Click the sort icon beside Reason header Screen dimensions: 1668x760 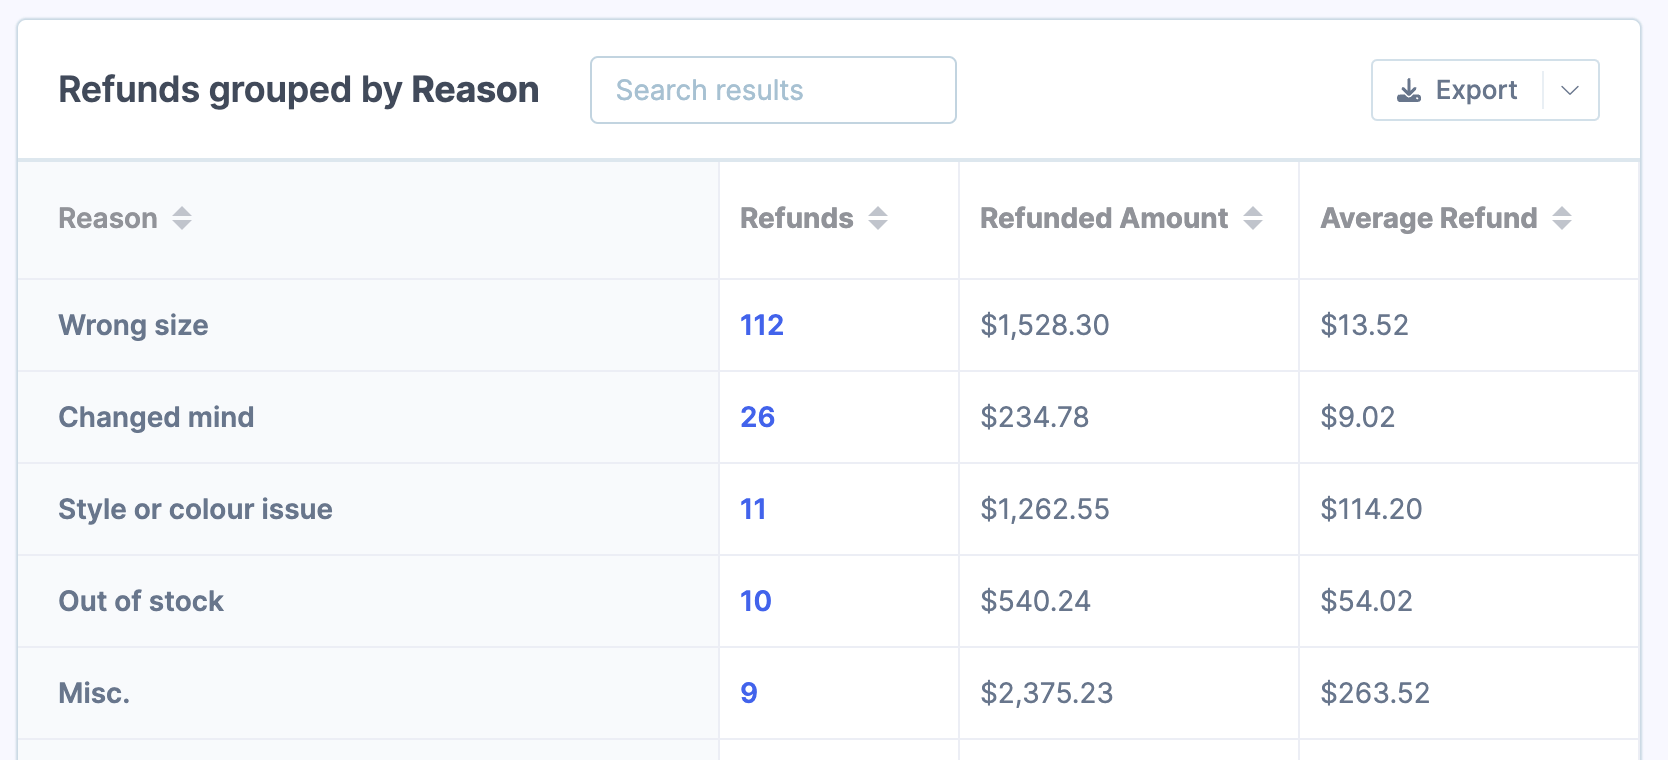pyautogui.click(x=182, y=218)
